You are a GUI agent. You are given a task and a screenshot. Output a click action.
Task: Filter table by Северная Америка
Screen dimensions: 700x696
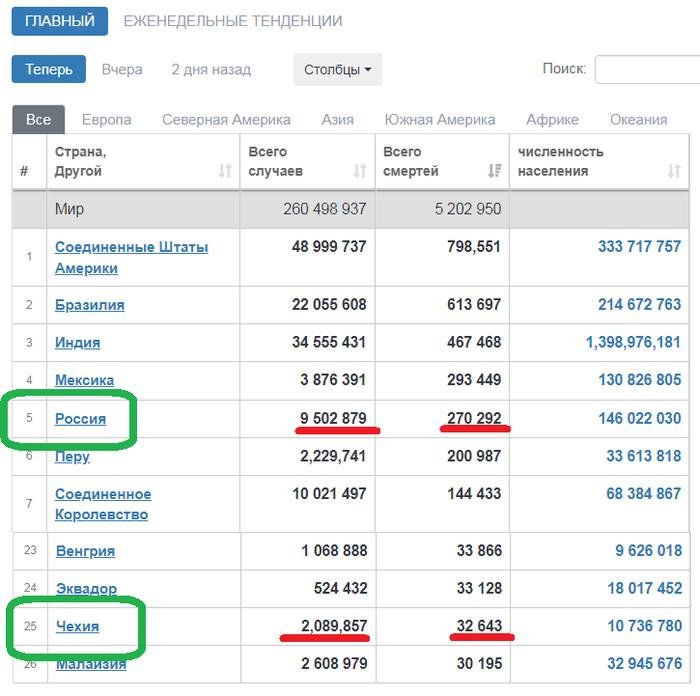pyautogui.click(x=226, y=119)
